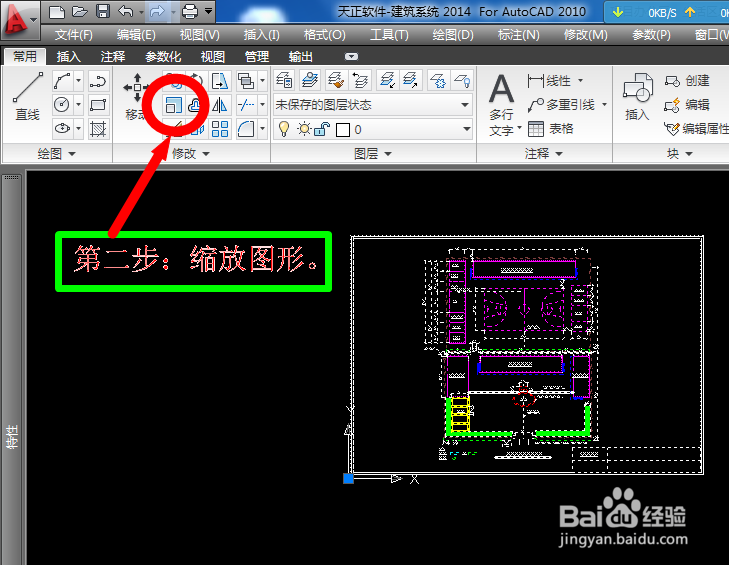Select the Hatch tool

[98, 128]
